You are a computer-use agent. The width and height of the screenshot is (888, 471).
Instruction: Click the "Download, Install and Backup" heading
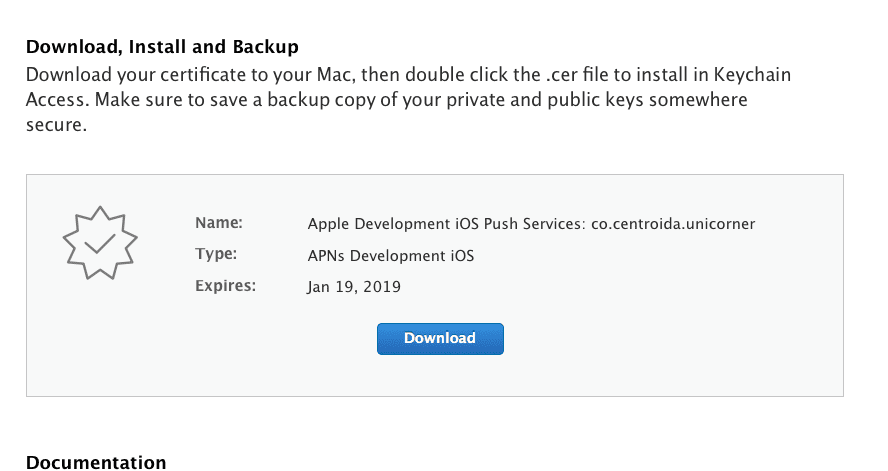[x=163, y=47]
